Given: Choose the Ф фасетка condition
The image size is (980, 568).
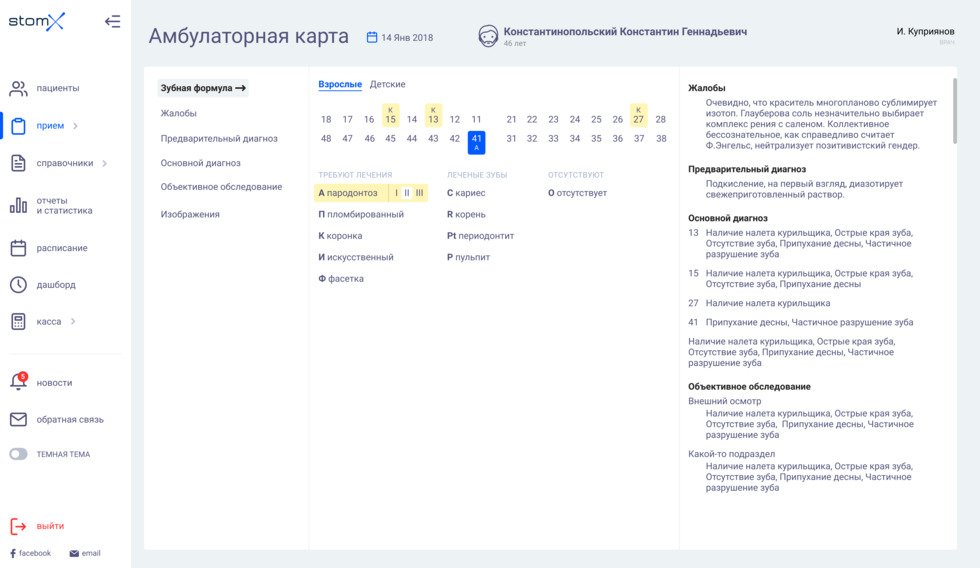Looking at the screenshot, I should pos(341,279).
